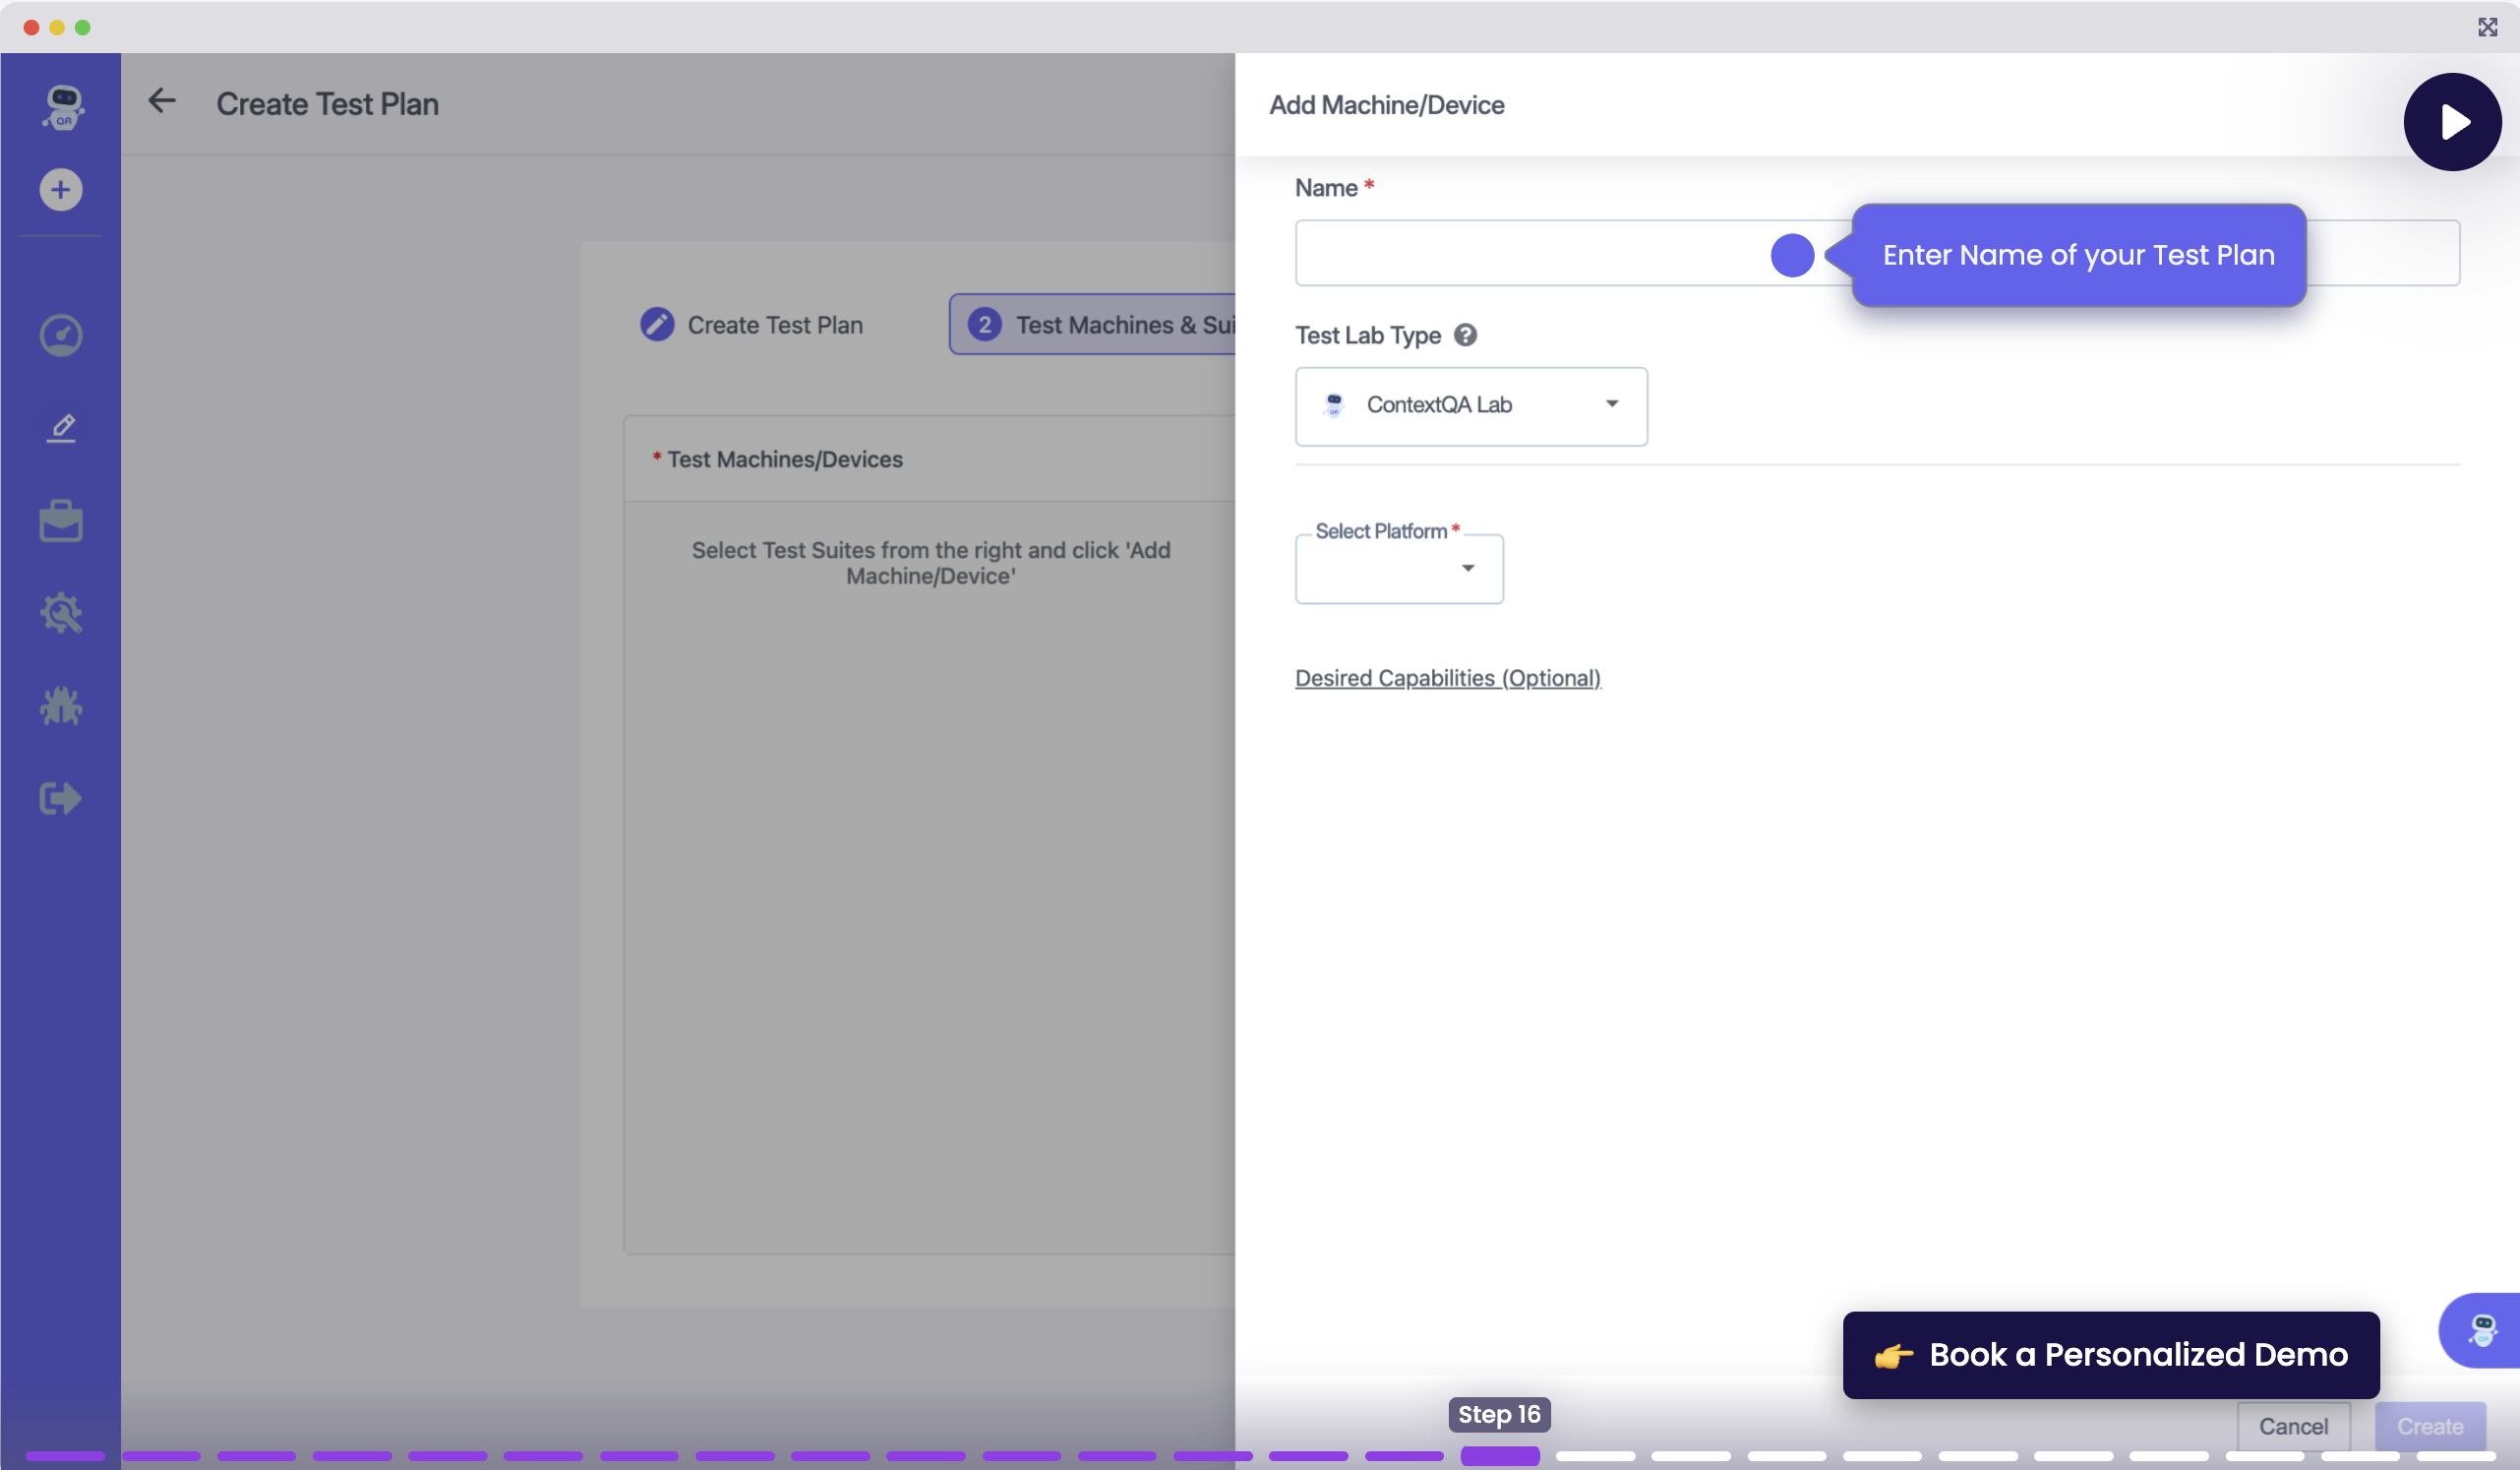Click the Name input field
The width and height of the screenshot is (2520, 1470).
coord(1530,254)
